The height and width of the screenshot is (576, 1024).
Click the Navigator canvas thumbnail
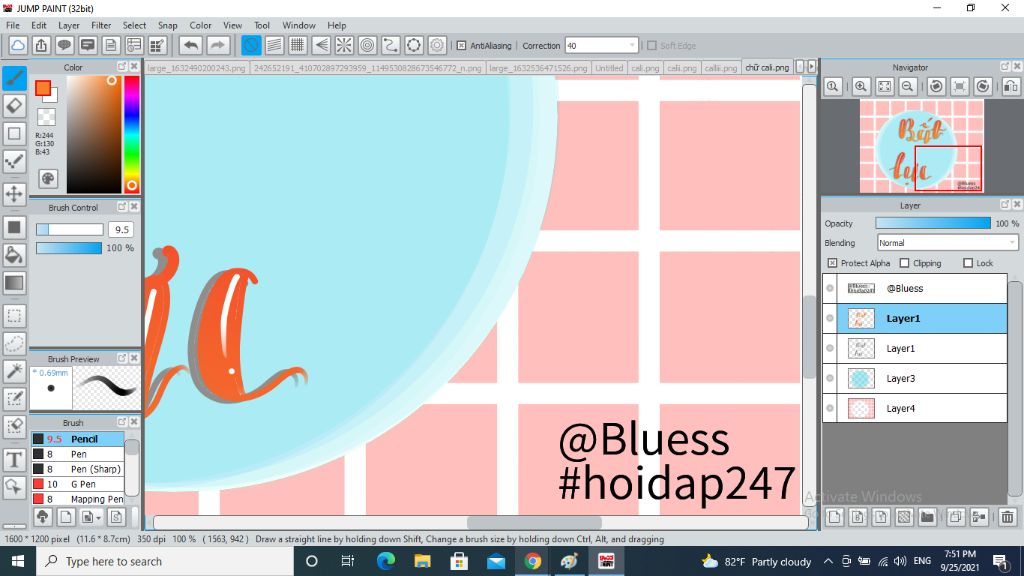[x=921, y=146]
